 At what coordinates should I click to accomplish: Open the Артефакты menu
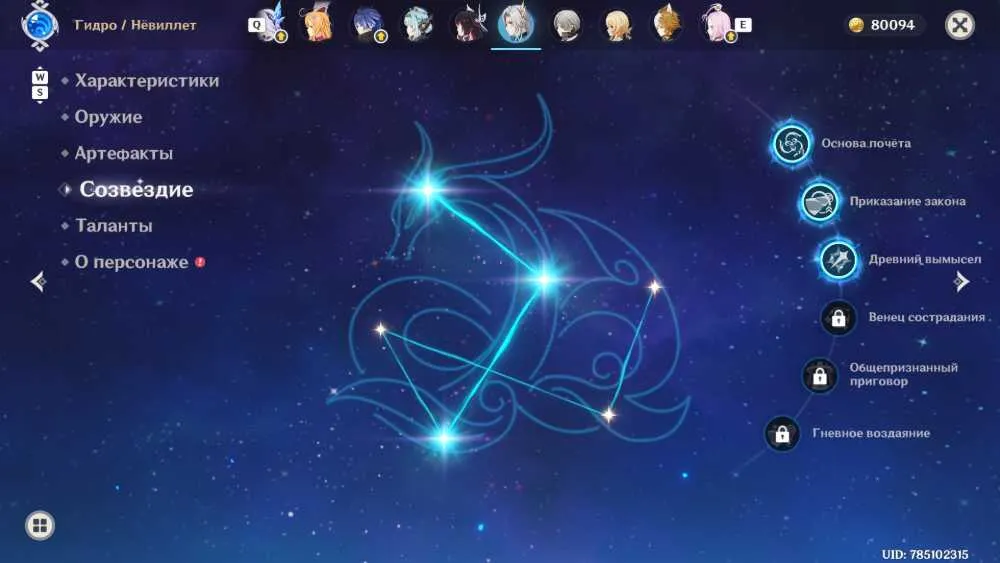(x=124, y=154)
